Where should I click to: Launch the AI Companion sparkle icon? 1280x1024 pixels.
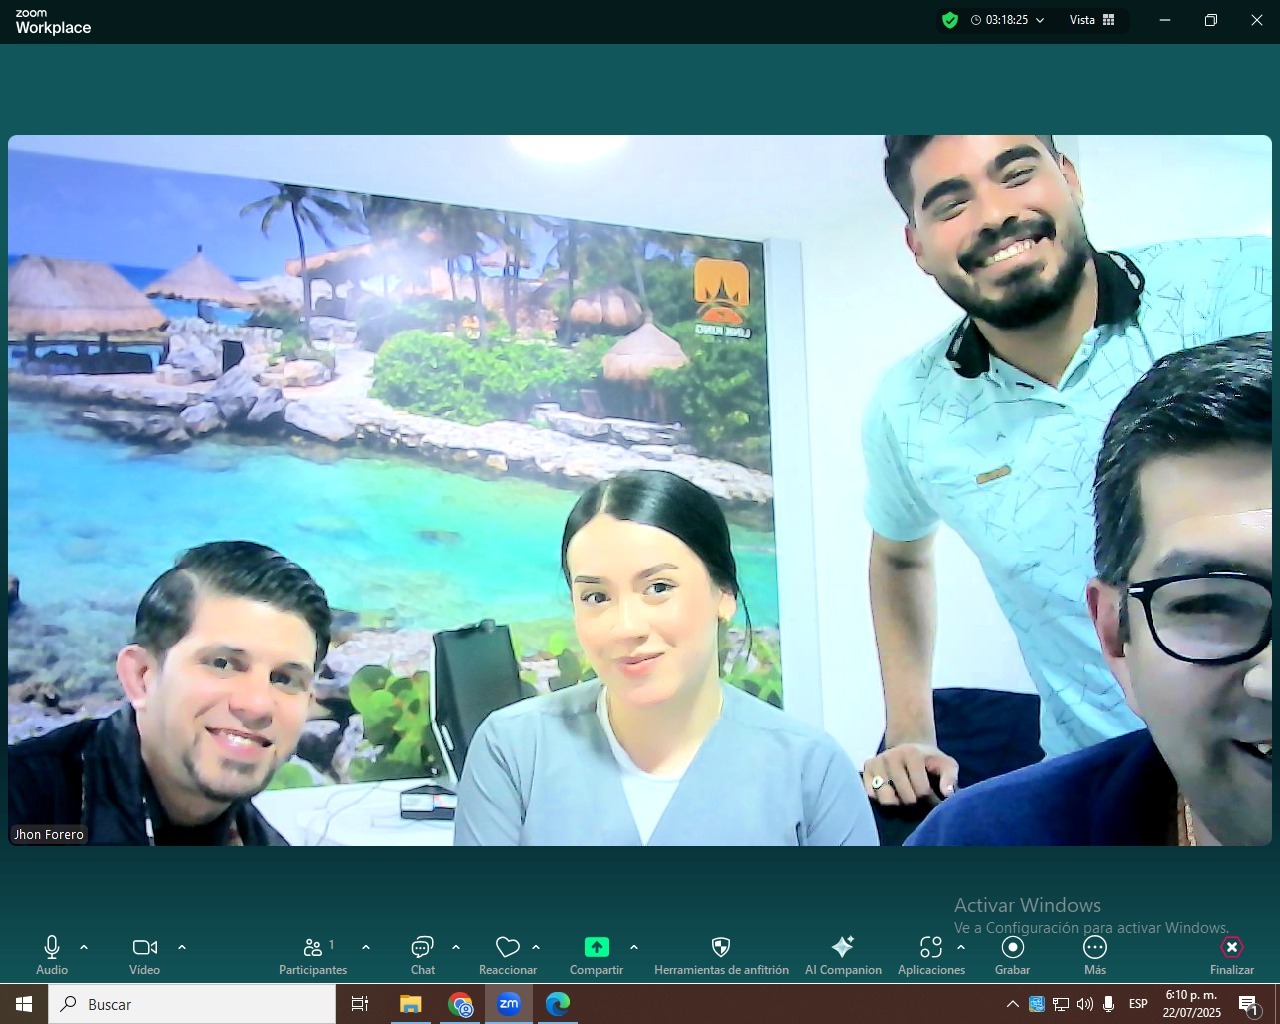[x=843, y=948]
